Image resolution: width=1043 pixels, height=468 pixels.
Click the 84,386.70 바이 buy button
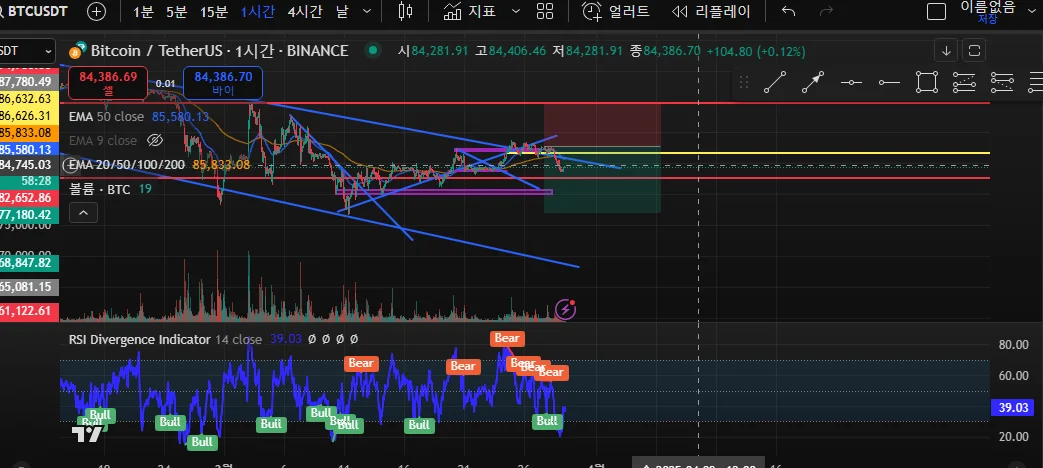point(223,83)
